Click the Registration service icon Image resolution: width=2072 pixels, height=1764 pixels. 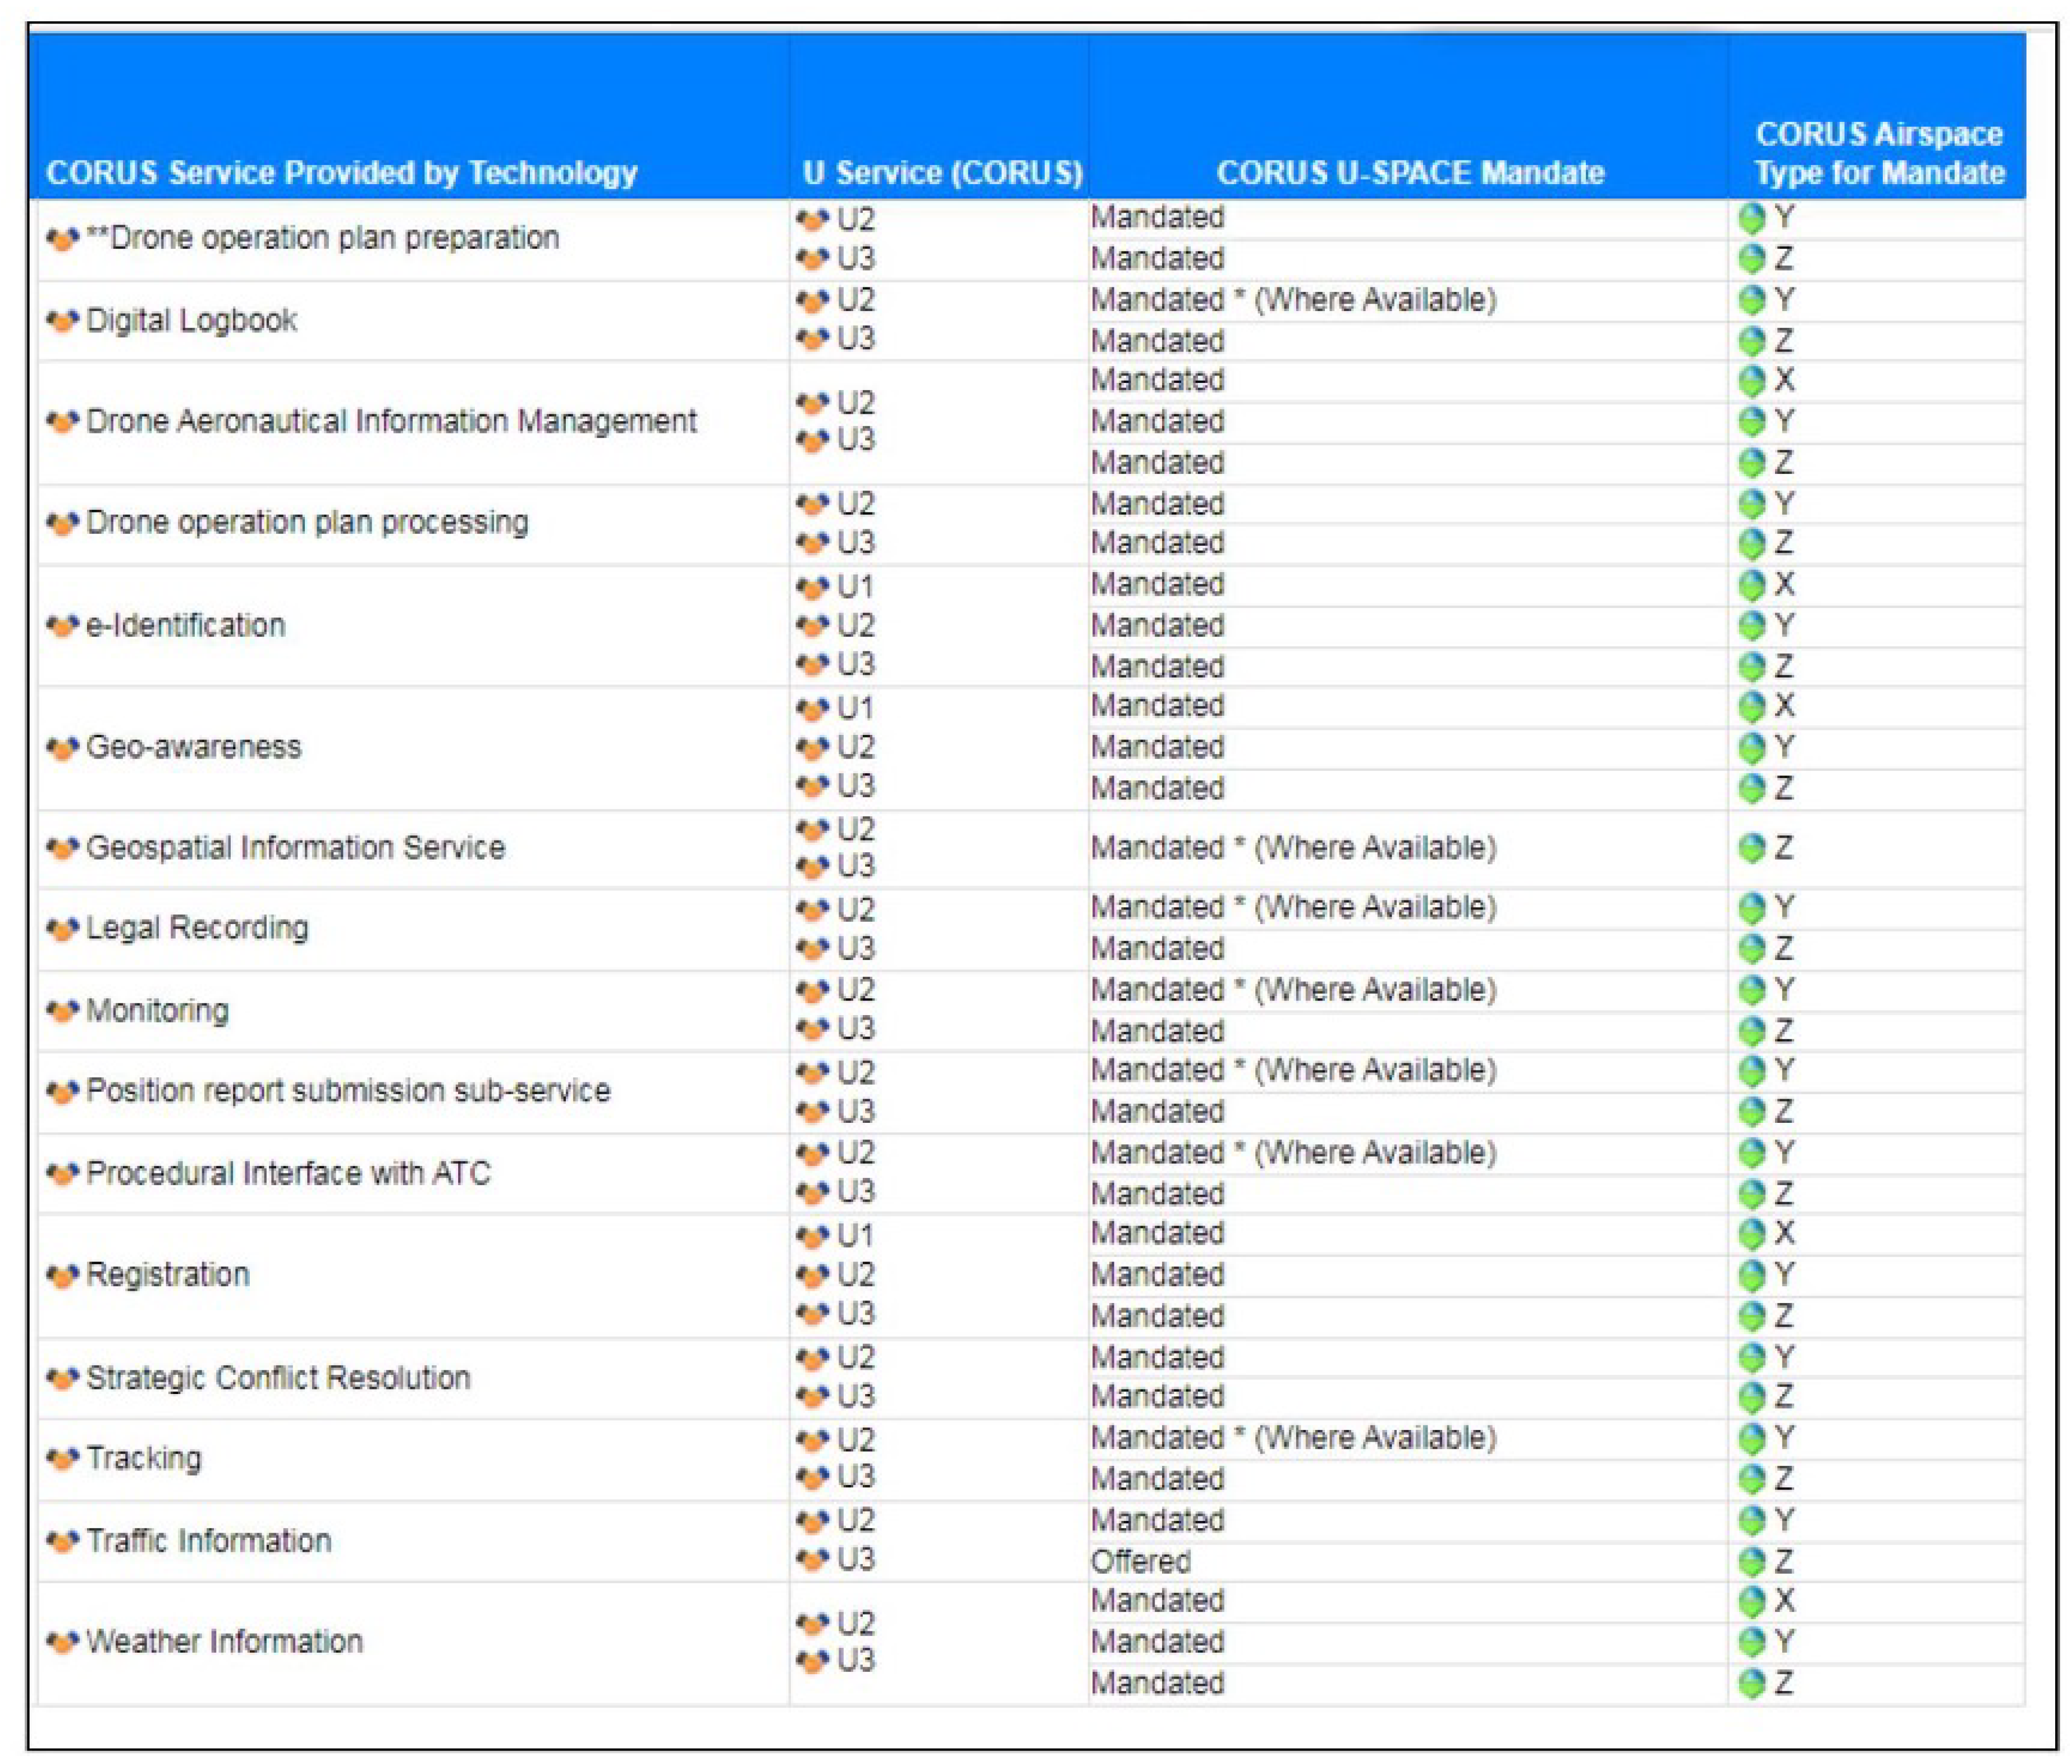62,1276
